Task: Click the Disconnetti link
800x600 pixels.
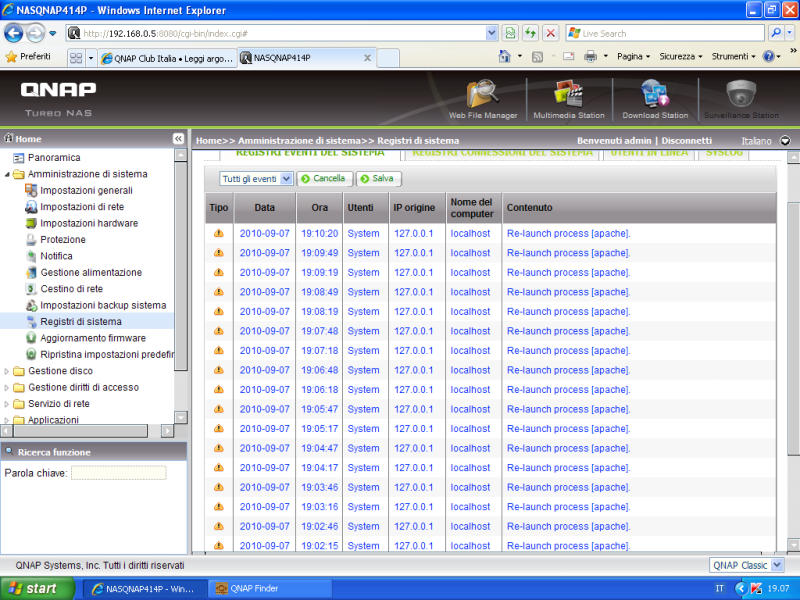Action: [687, 141]
